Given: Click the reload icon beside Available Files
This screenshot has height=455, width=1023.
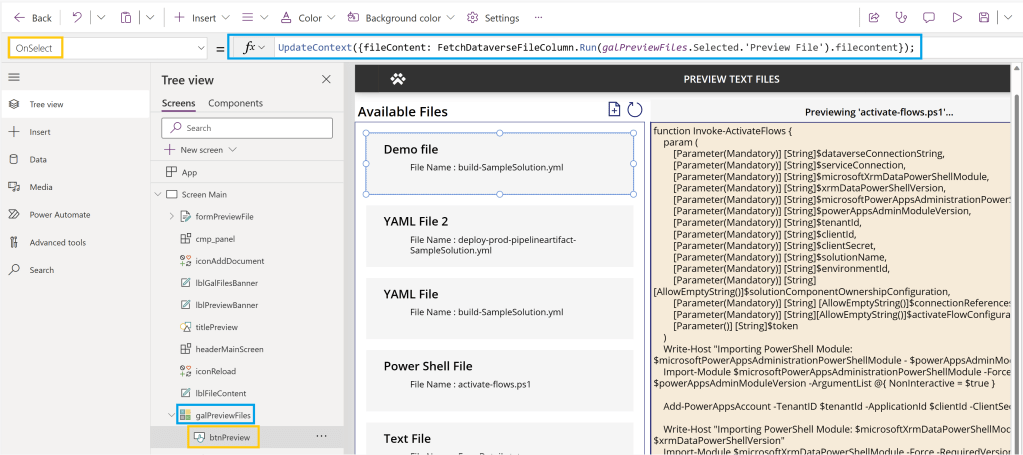Looking at the screenshot, I should (x=635, y=110).
